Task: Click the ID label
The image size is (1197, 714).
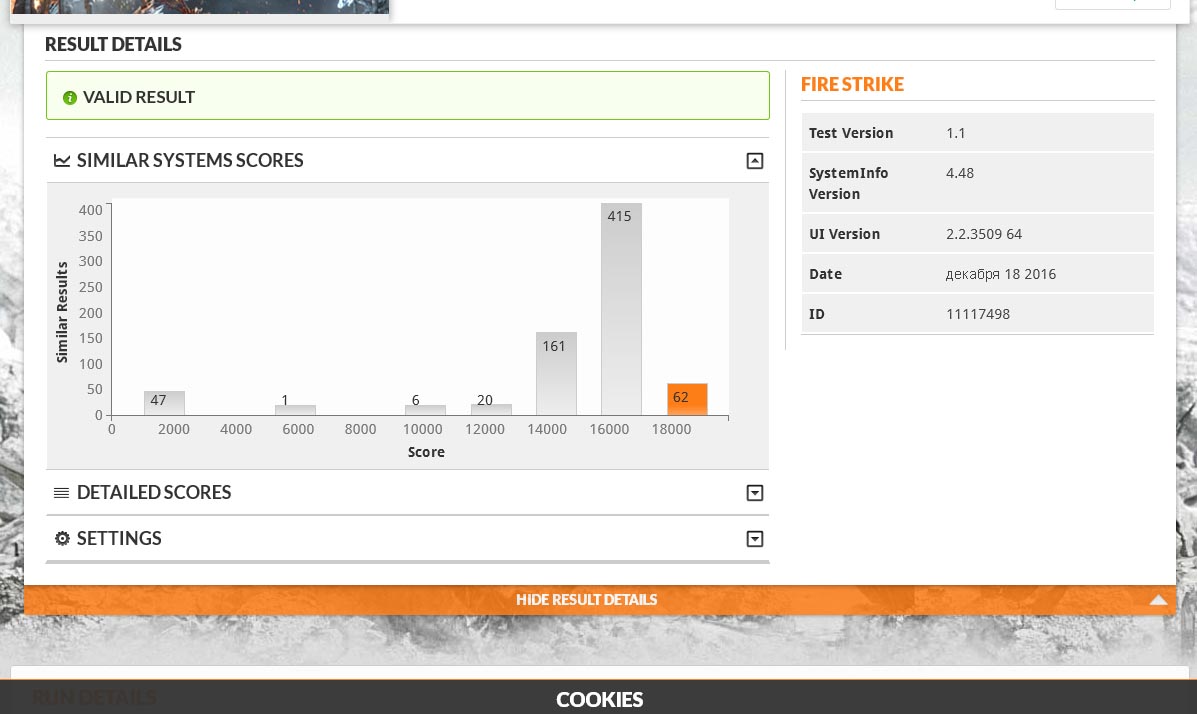Action: 817,314
